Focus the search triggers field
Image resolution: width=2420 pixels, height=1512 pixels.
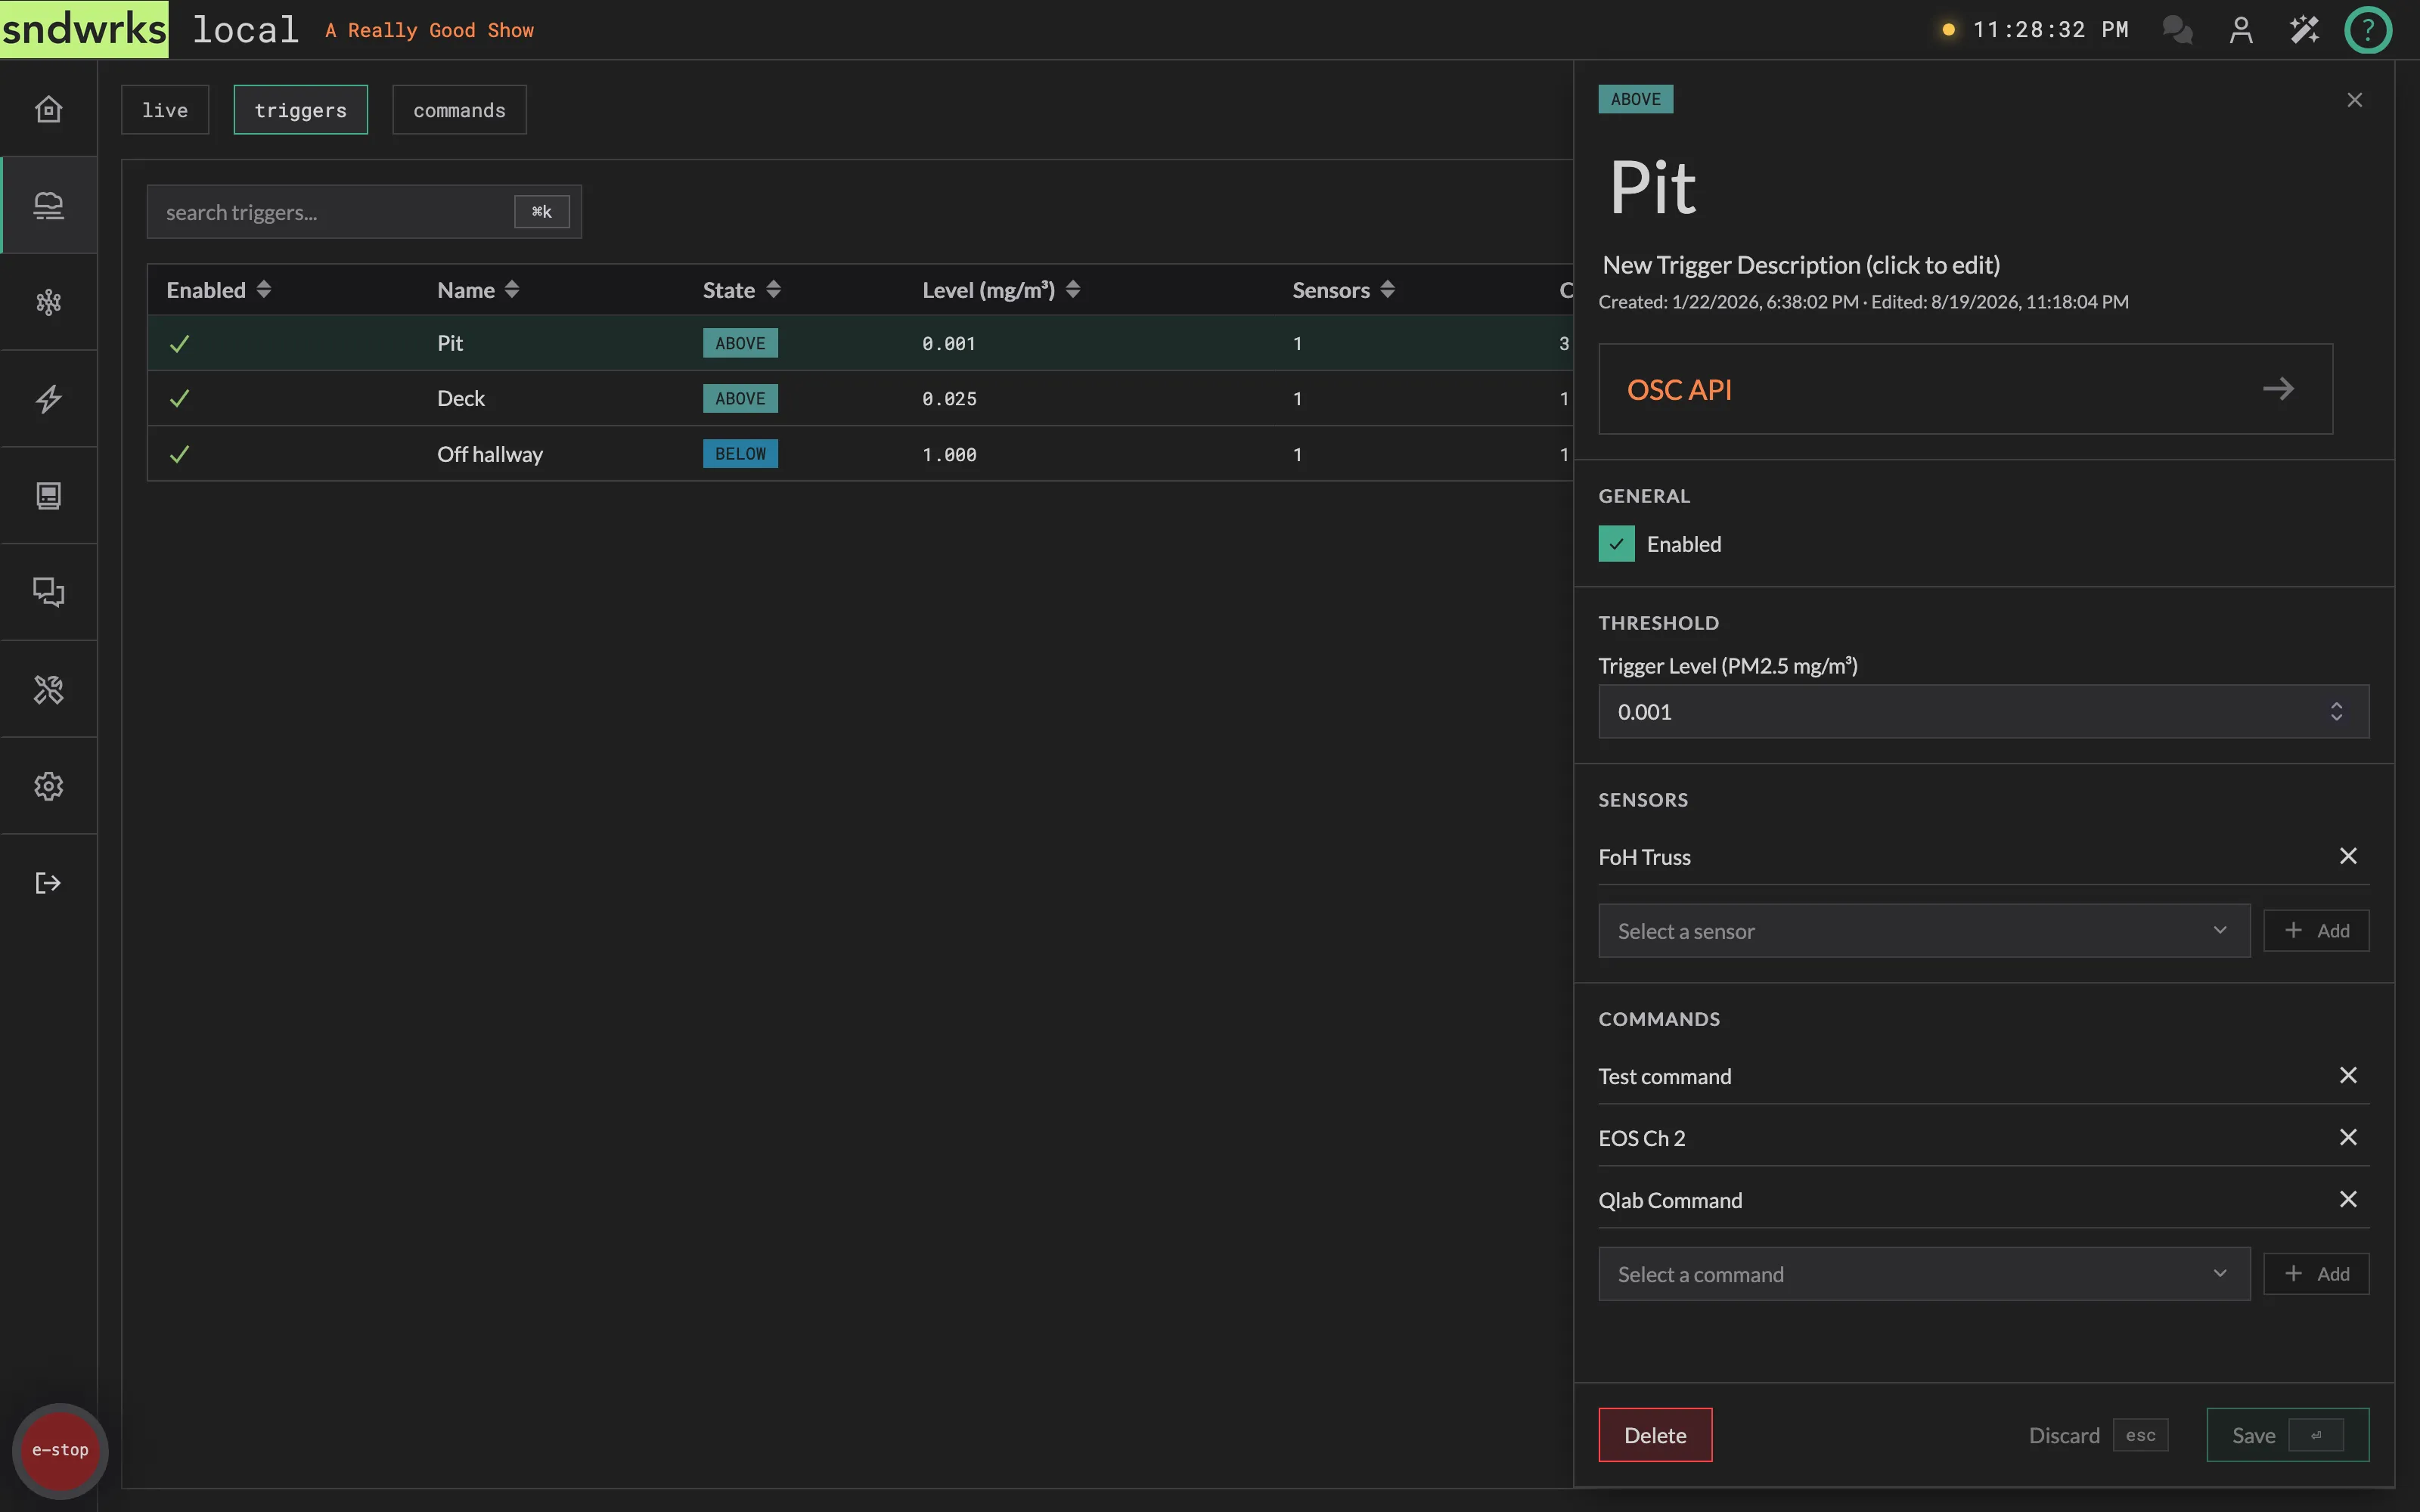point(364,212)
